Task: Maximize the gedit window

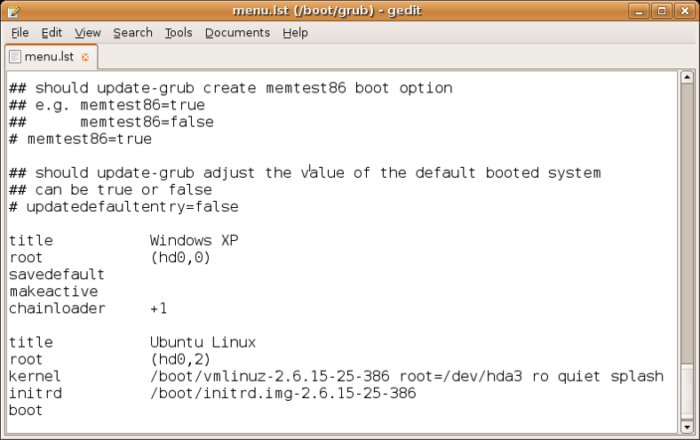Action: click(662, 11)
